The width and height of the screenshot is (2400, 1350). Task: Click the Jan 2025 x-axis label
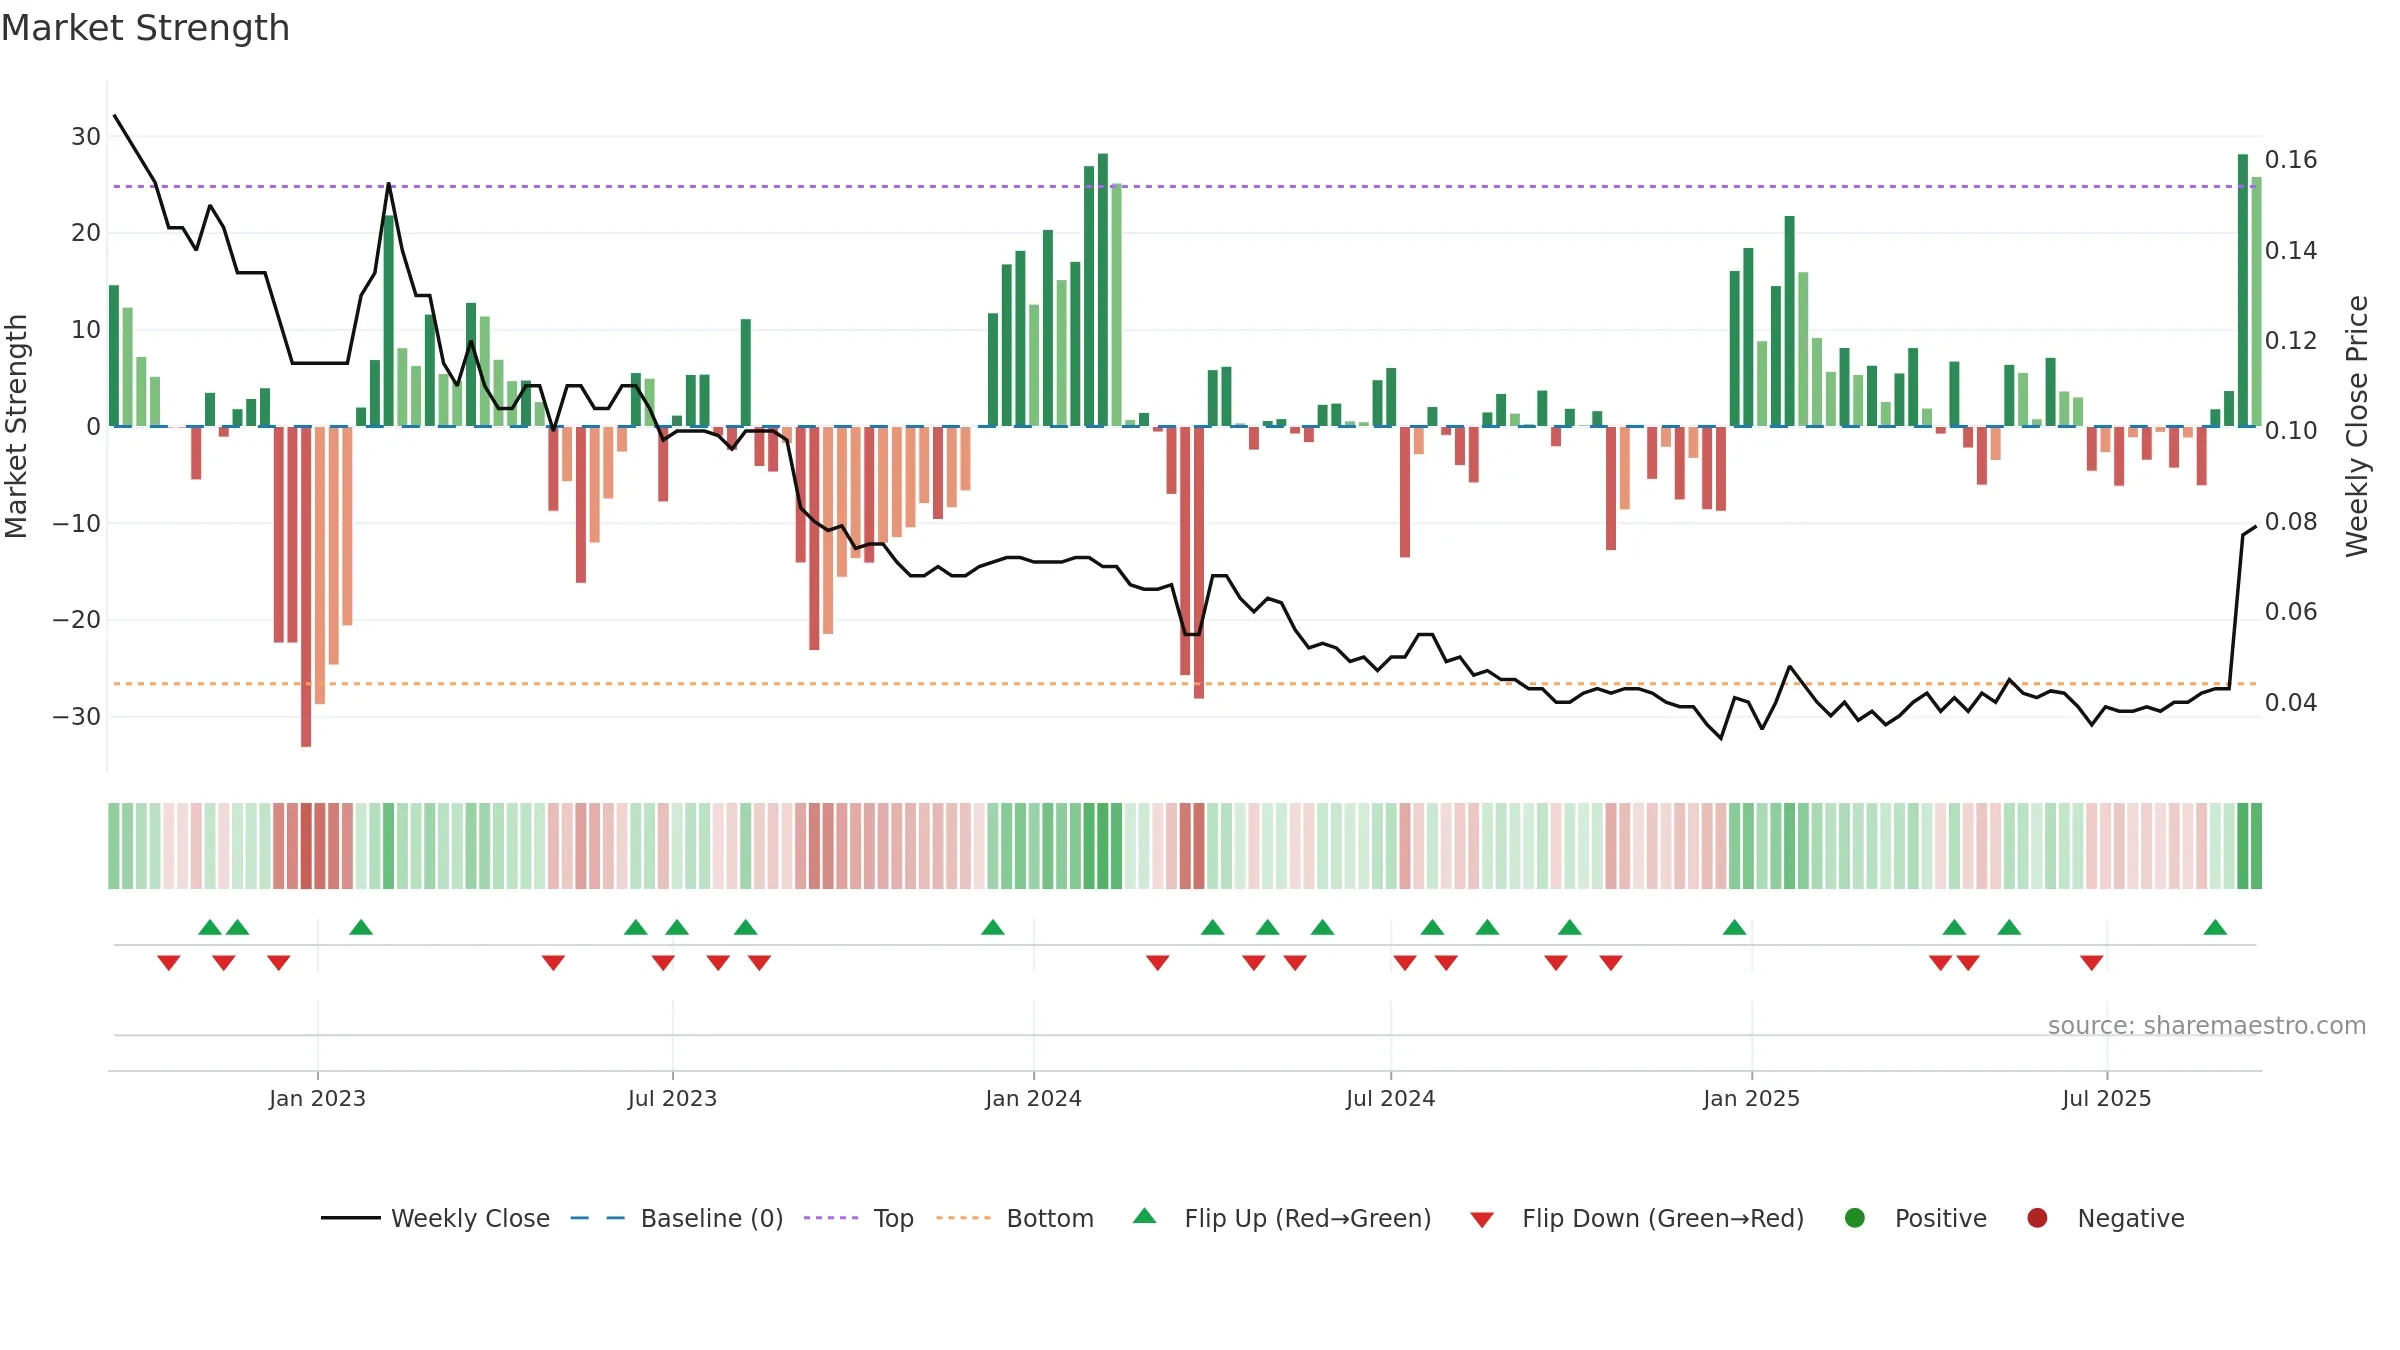click(1751, 1098)
